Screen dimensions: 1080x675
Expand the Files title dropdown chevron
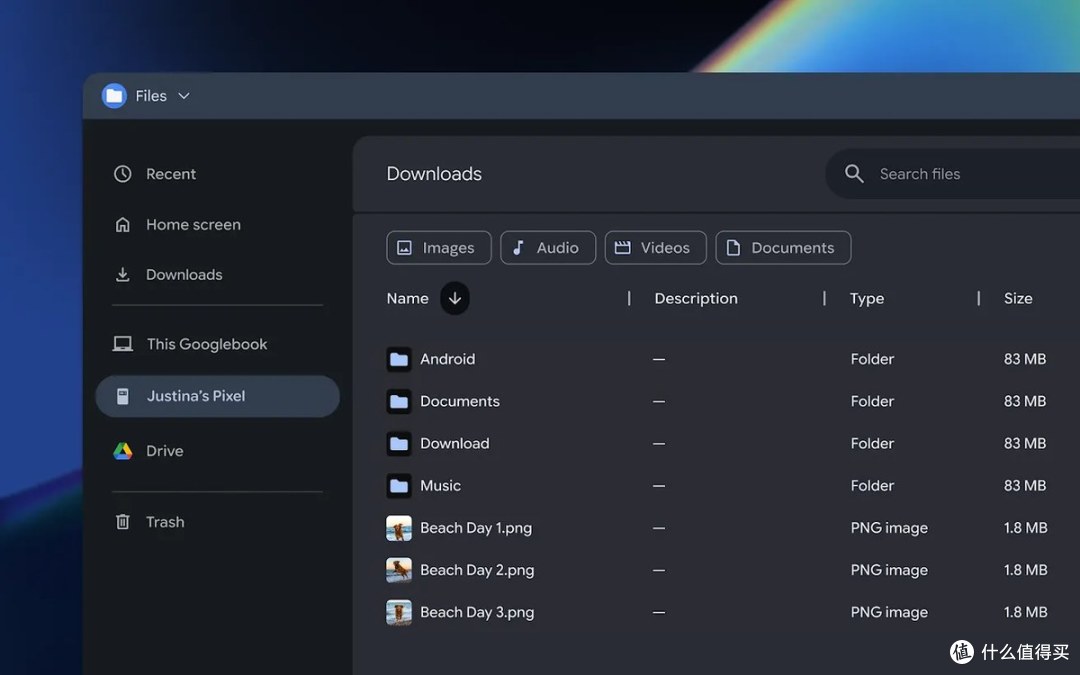184,96
